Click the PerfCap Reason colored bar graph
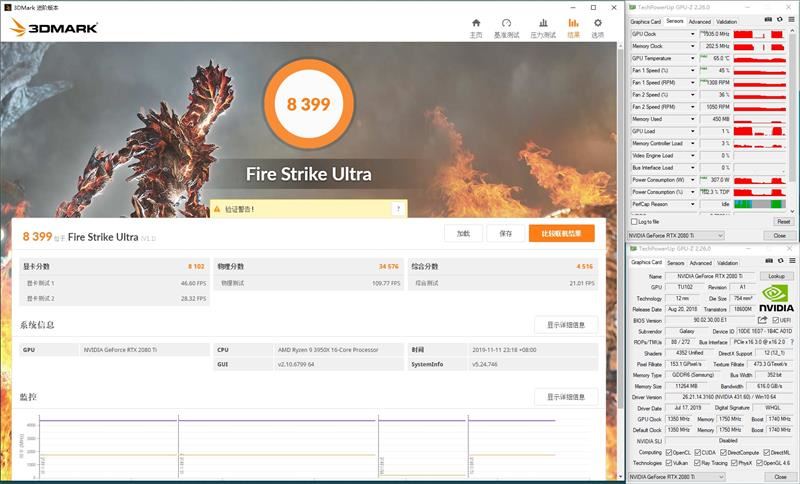Image resolution: width=800 pixels, height=484 pixels. 760,205
